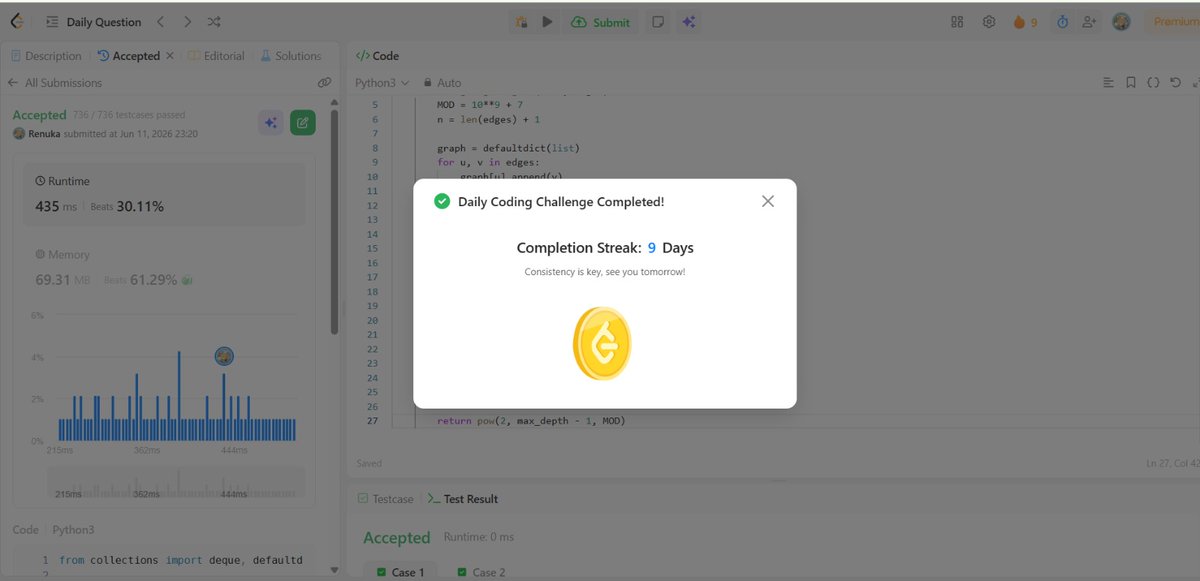Click the submissions panel vertical scrollbar
This screenshot has width=1200, height=581.
pos(334,222)
